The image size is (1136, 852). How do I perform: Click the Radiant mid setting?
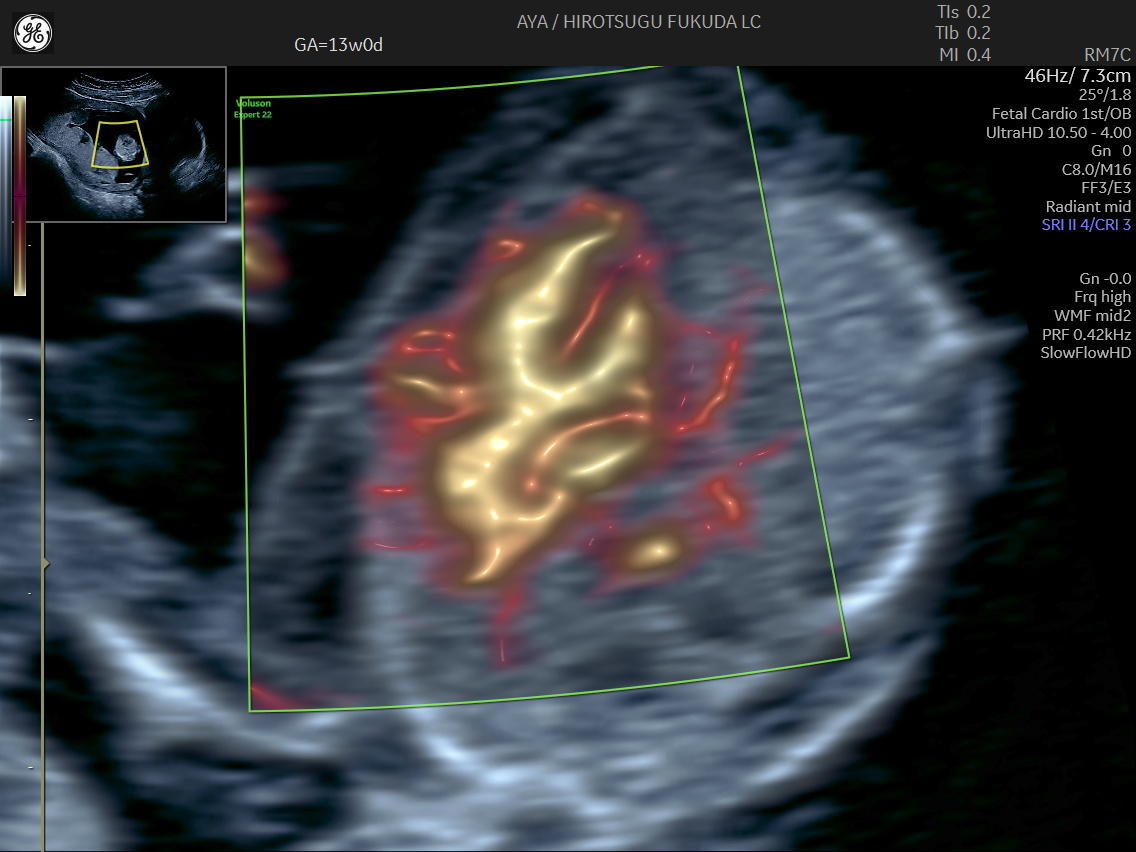pos(1088,207)
